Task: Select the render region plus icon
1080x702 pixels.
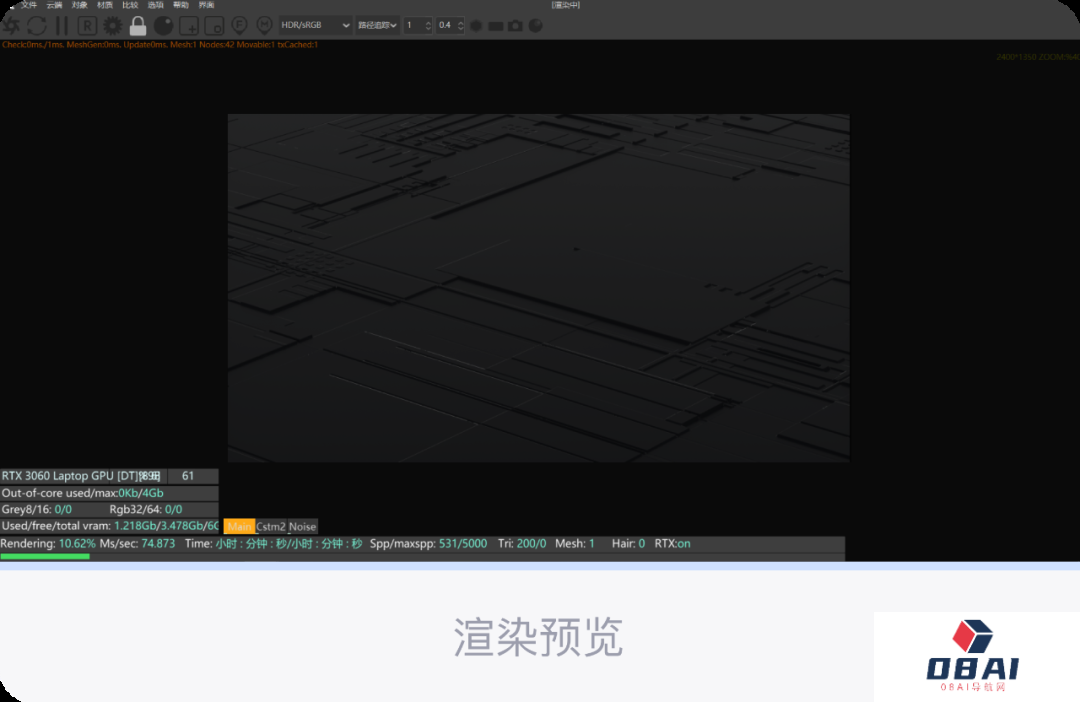Action: [x=188, y=25]
